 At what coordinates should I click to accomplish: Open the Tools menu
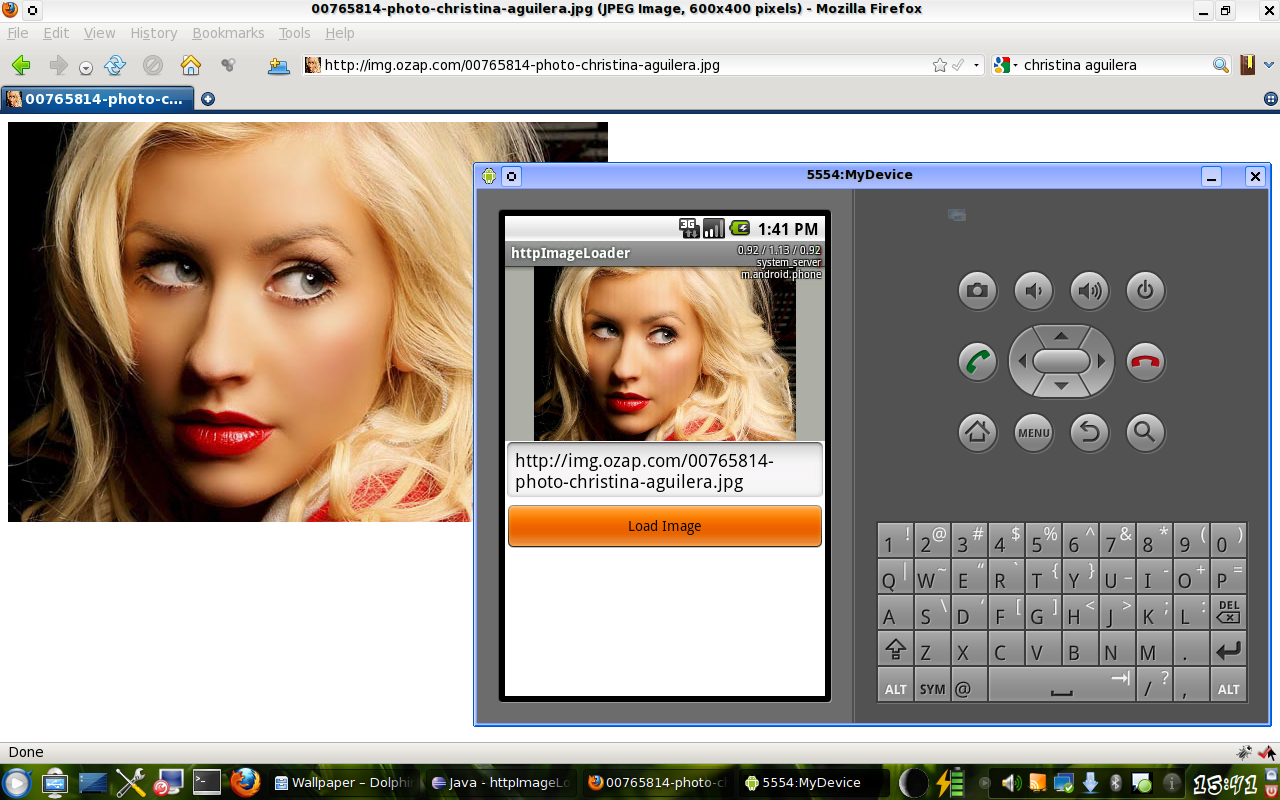pos(294,33)
